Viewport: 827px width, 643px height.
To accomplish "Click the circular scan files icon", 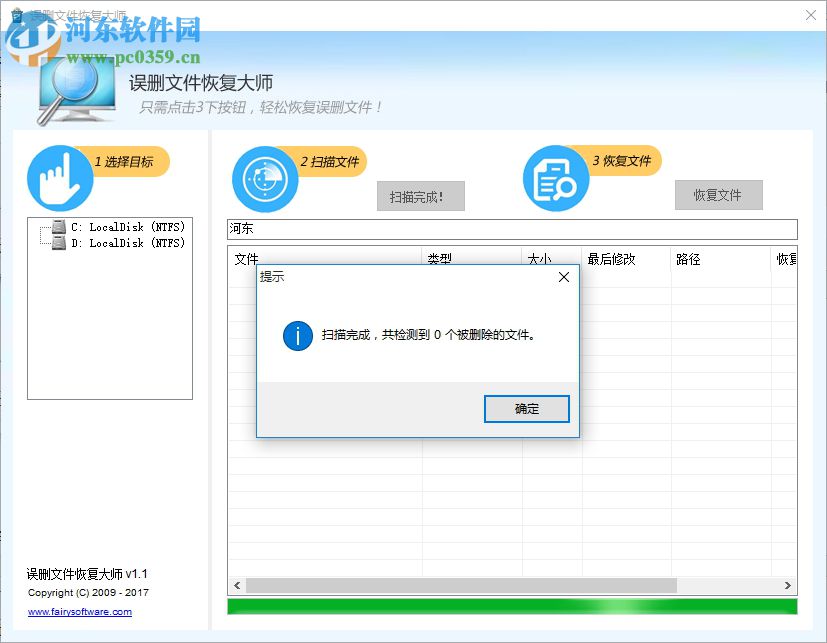I will pyautogui.click(x=263, y=179).
